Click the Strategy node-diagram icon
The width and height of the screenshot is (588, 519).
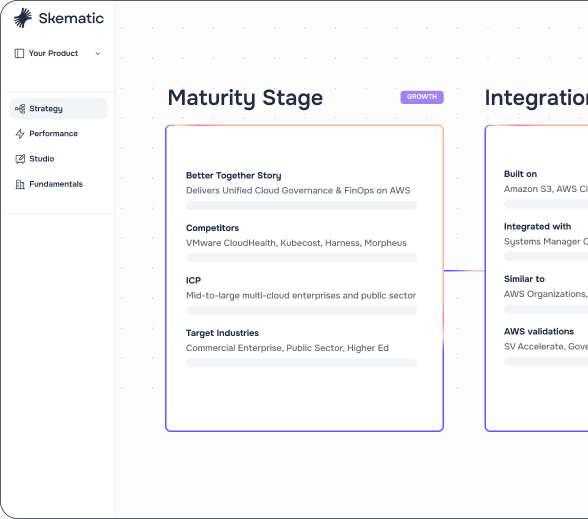click(20, 109)
